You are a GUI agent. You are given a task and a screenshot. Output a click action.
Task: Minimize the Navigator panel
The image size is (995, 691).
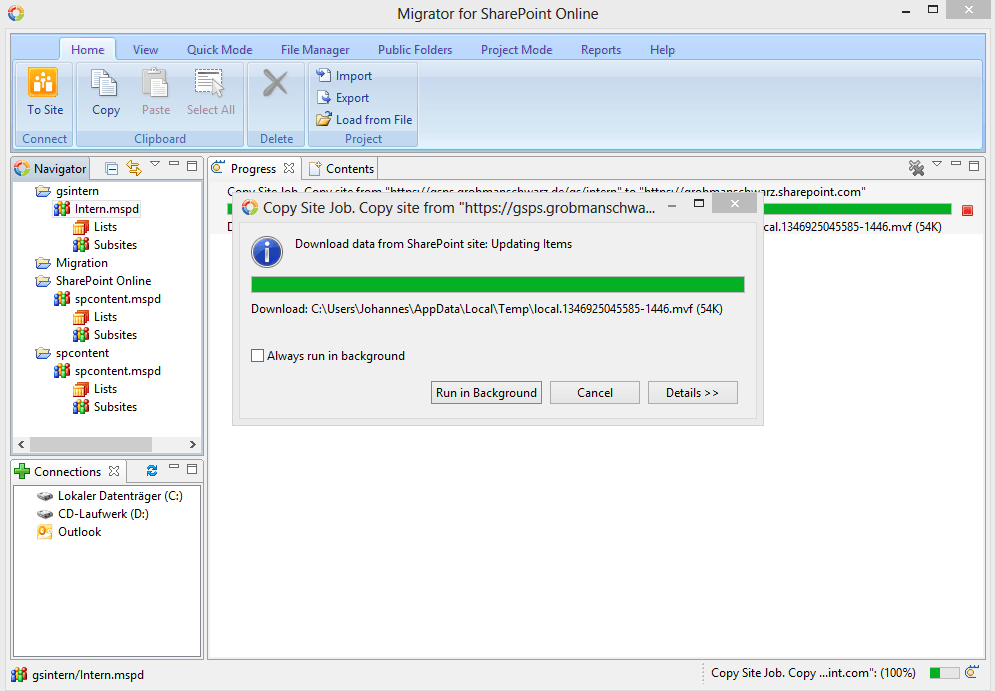[x=173, y=164]
